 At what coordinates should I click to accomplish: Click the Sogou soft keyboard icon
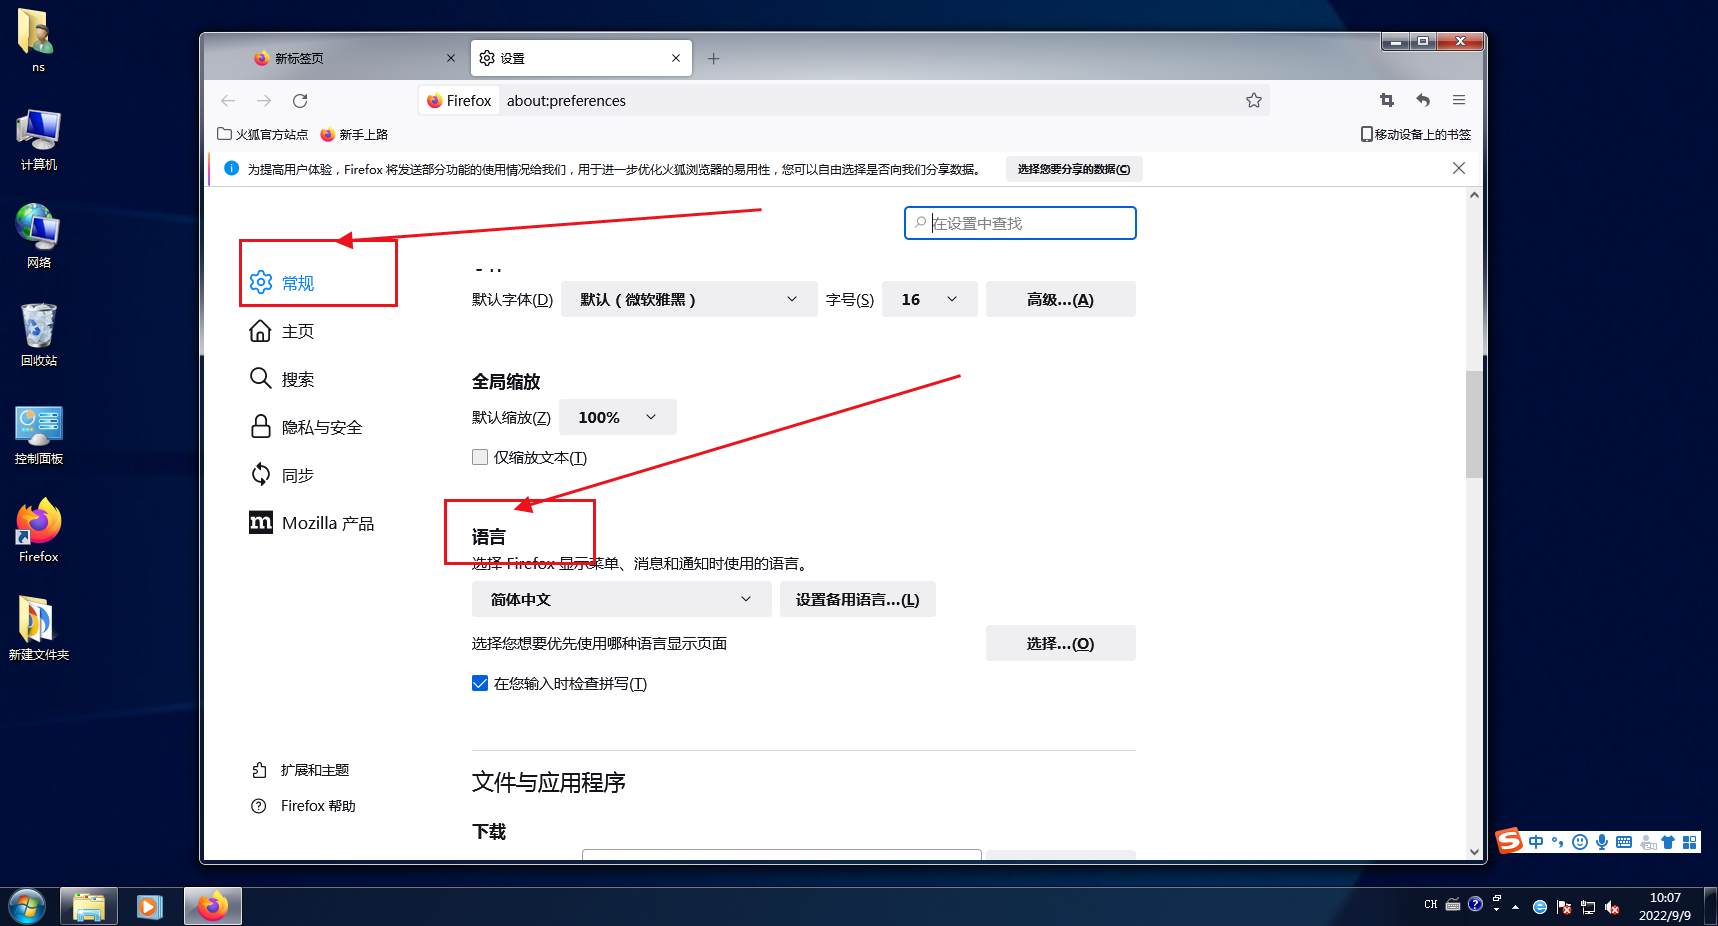coord(1624,842)
